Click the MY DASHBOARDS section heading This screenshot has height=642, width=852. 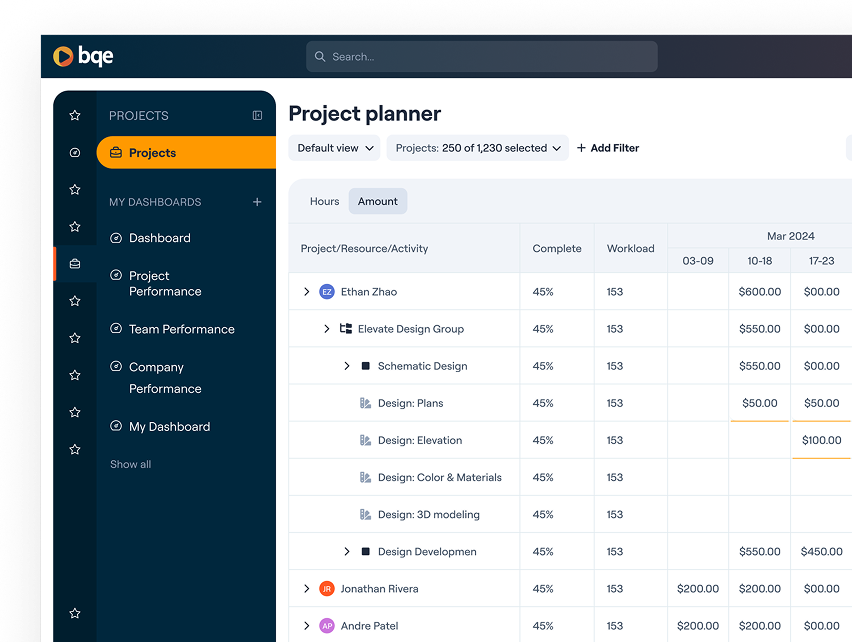pyautogui.click(x=155, y=202)
